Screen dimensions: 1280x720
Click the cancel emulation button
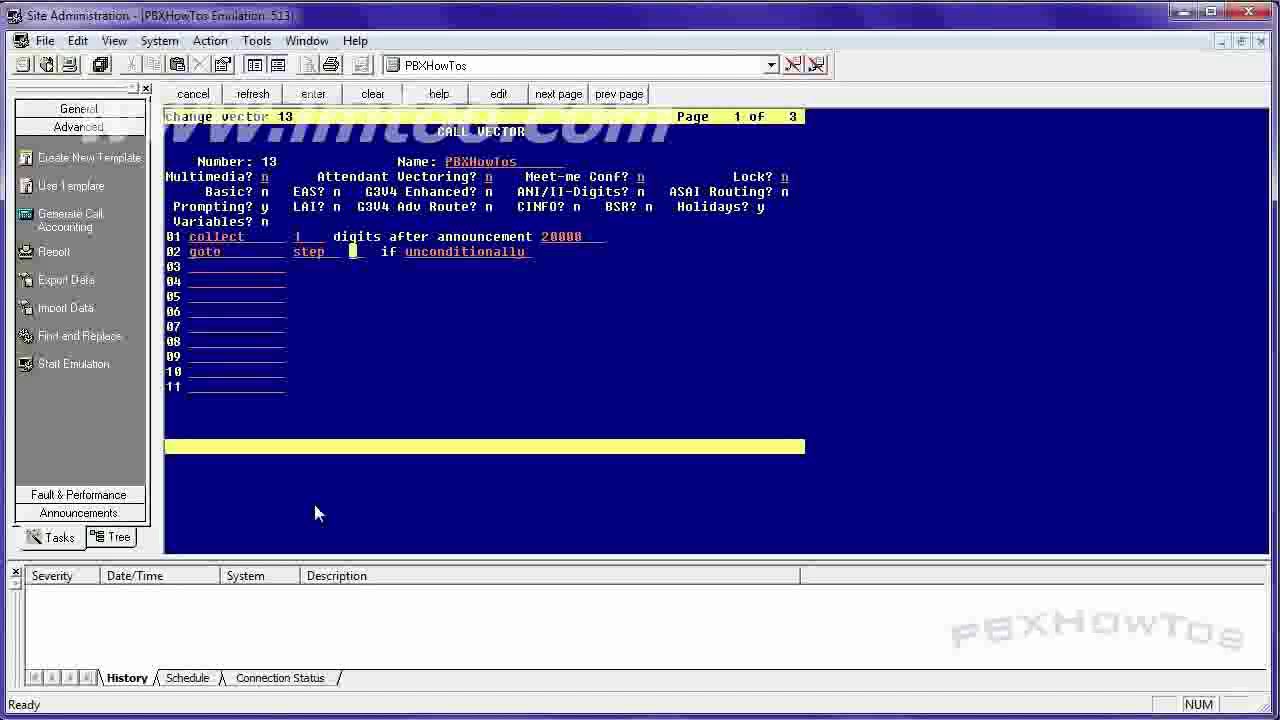tap(193, 94)
